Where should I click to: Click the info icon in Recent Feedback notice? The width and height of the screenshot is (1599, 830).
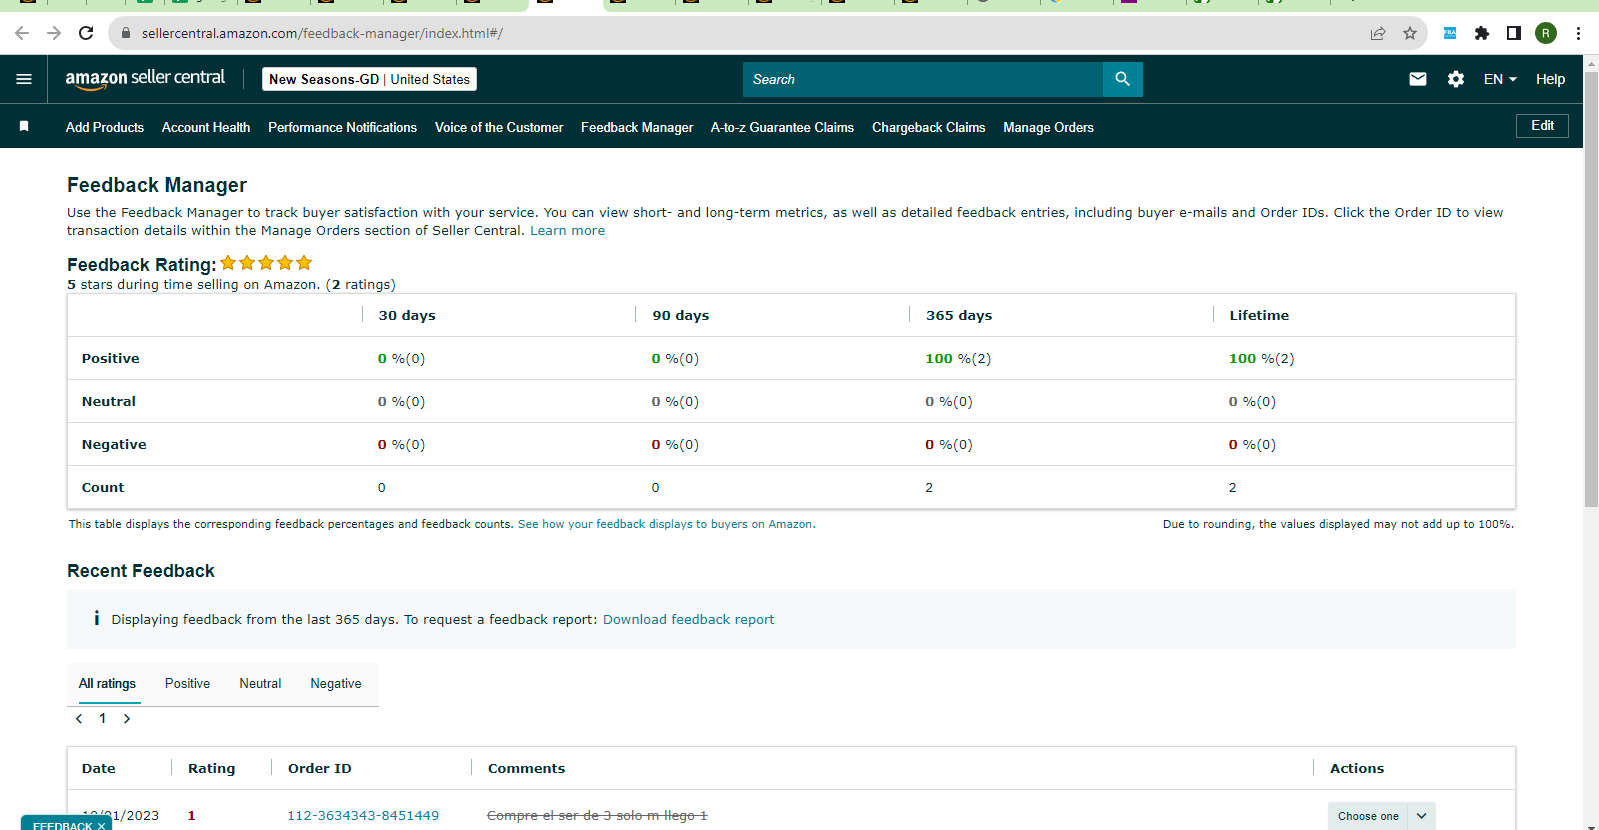pyautogui.click(x=96, y=619)
